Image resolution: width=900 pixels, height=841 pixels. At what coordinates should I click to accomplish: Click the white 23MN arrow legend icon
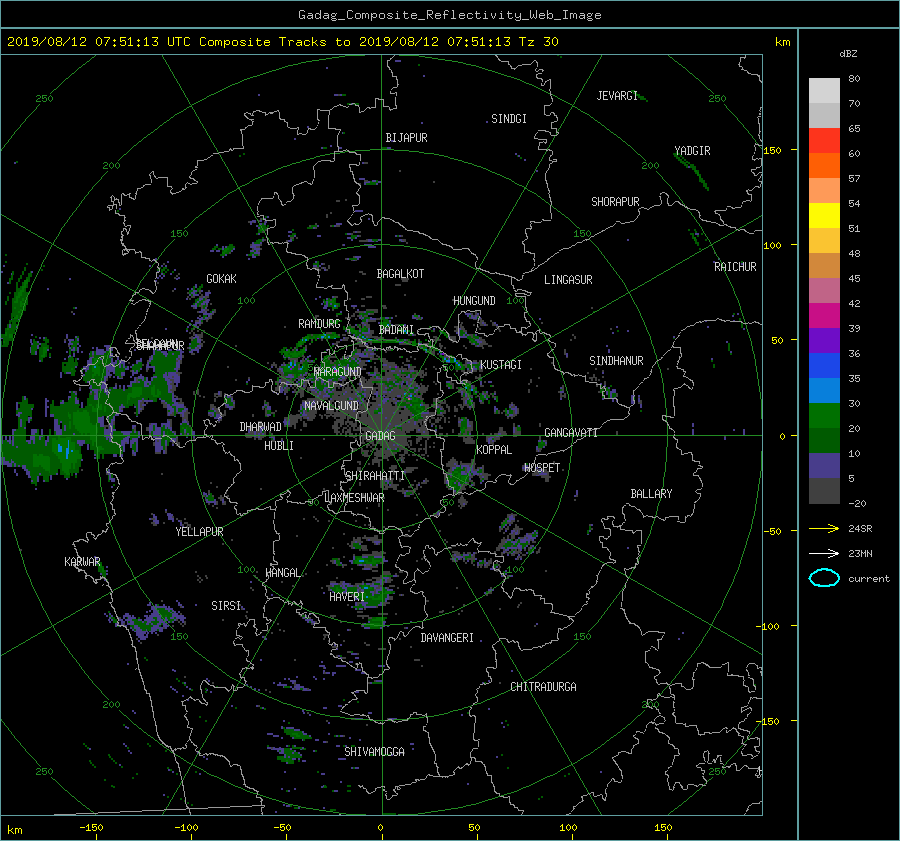pos(824,553)
